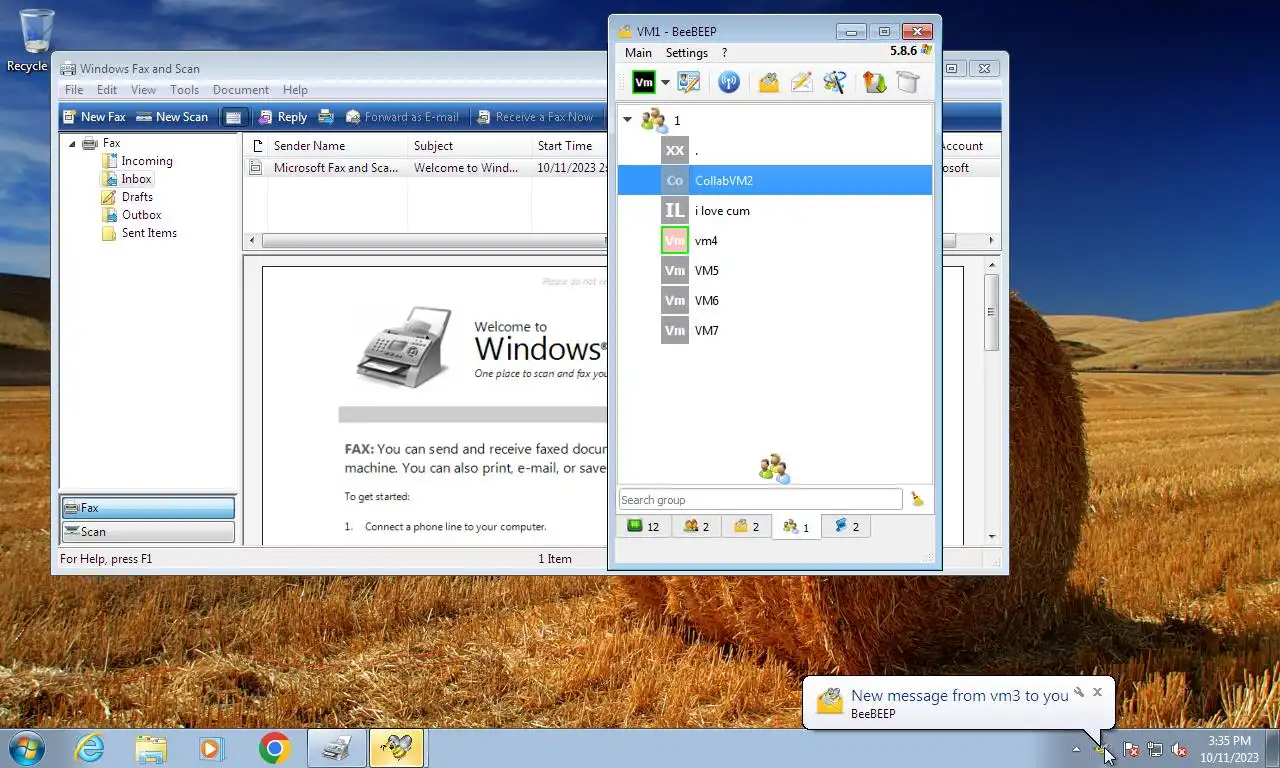
Task: Click the blue broadcast antenna icon
Action: (729, 82)
